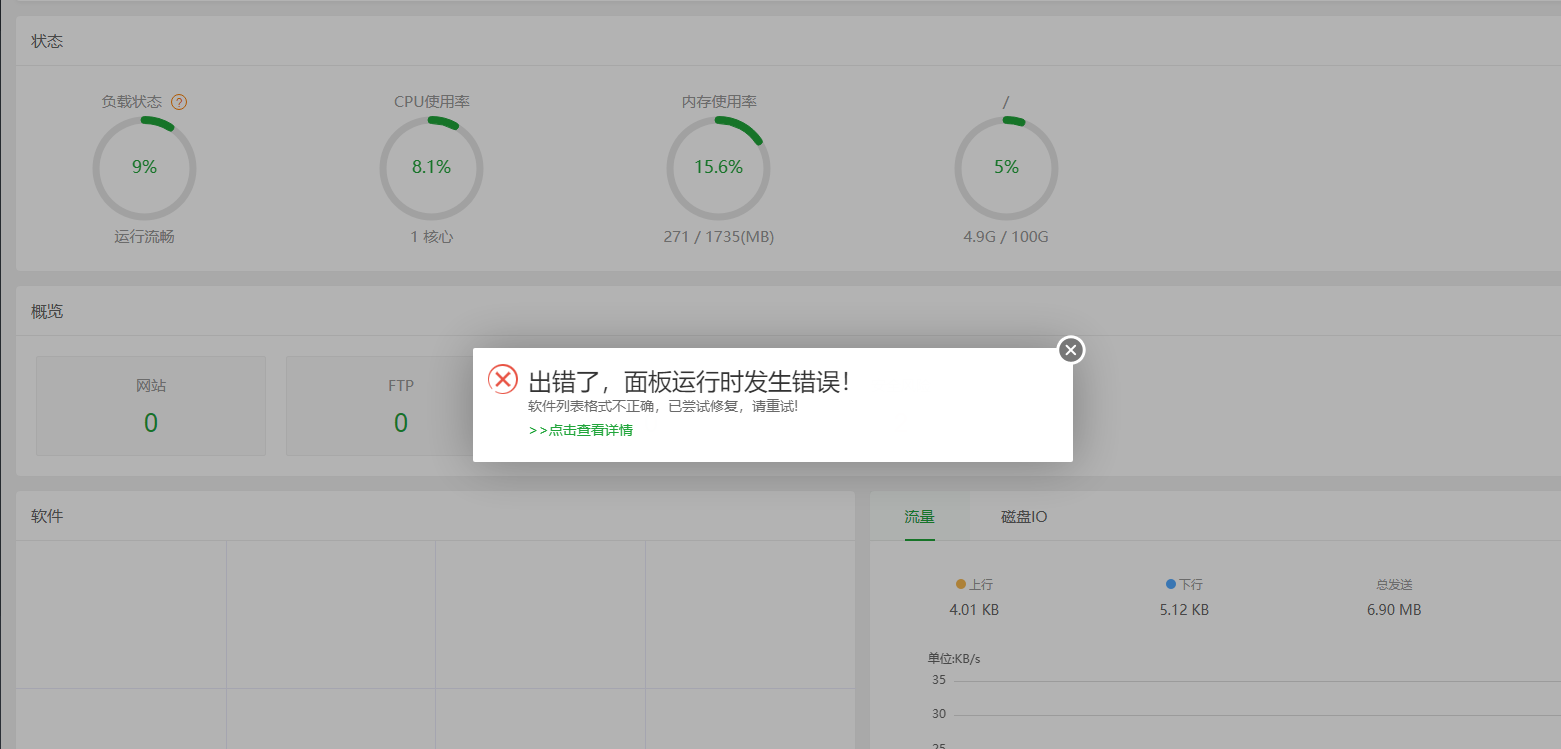Click the disk / 5% gauge
The width and height of the screenshot is (1561, 749).
click(x=1006, y=168)
